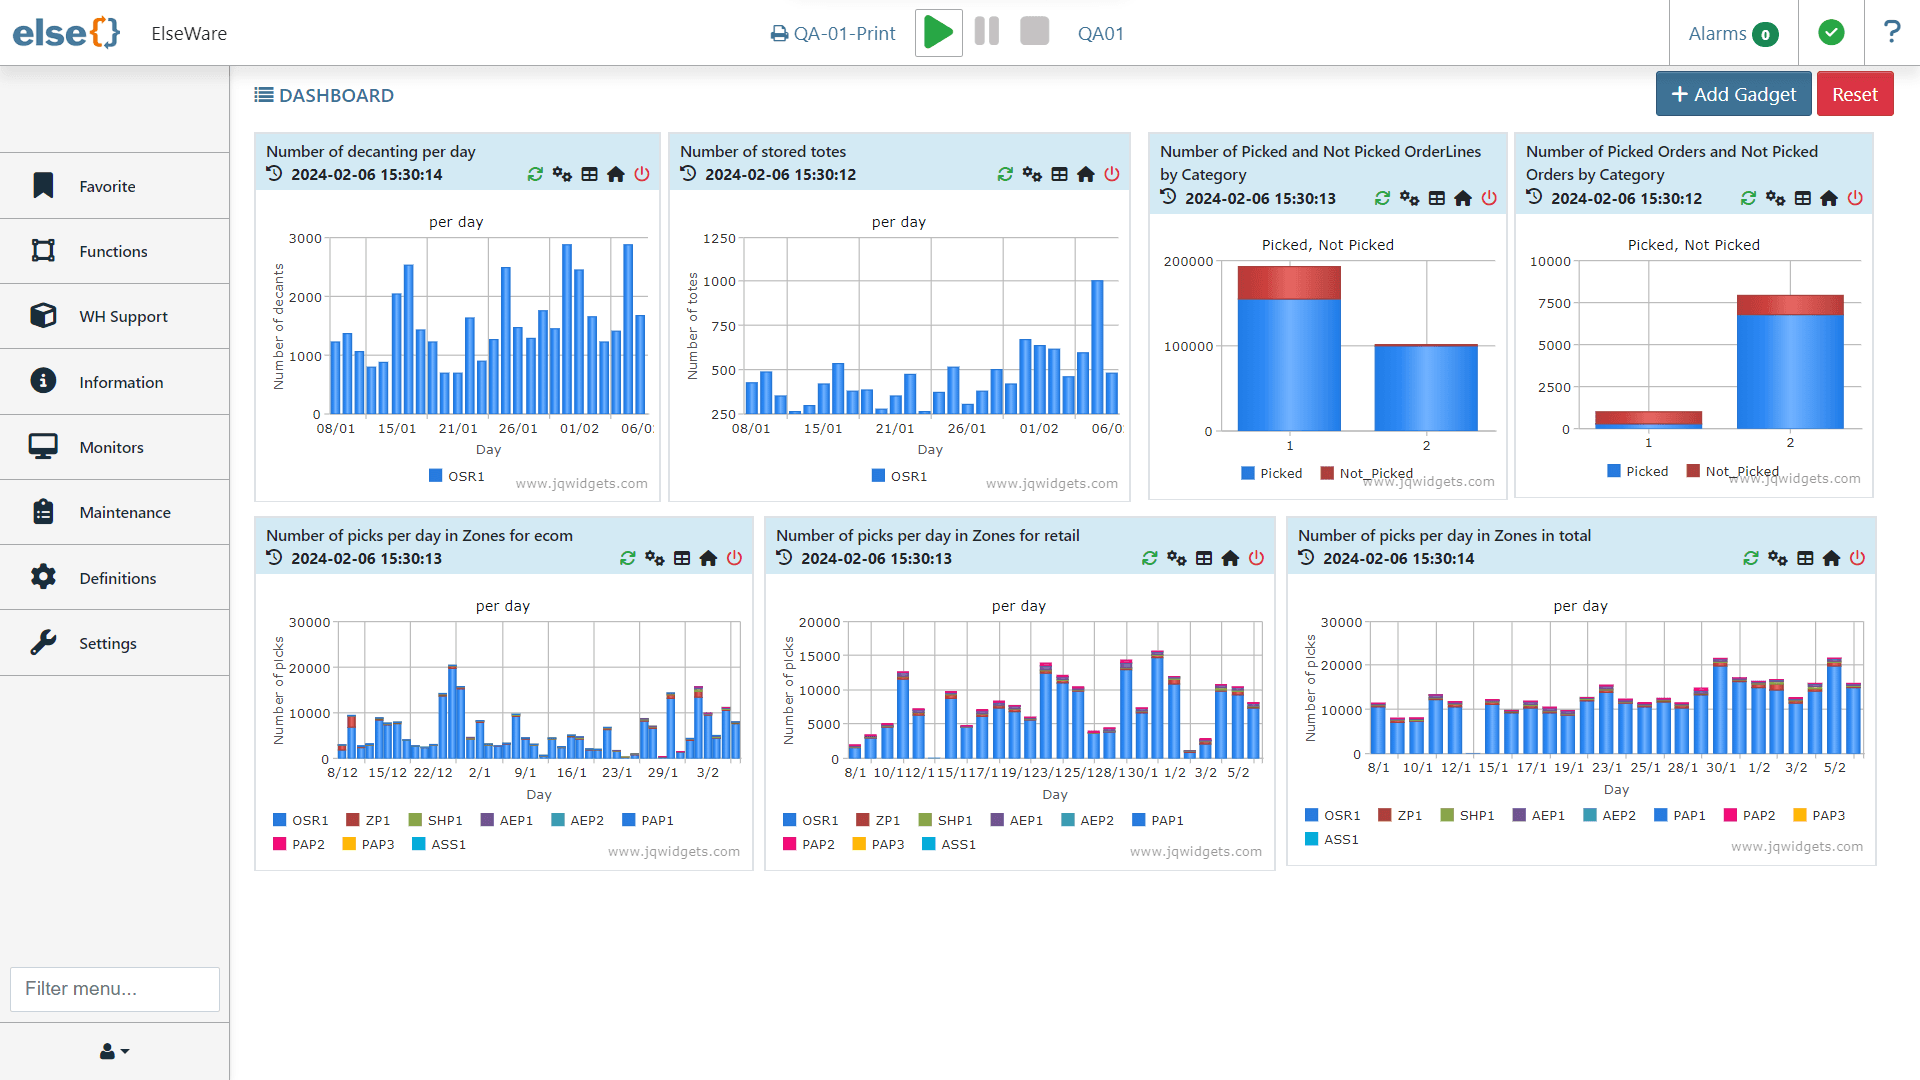Toggle Not_Picked legend in OrderLines chart
The height and width of the screenshot is (1080, 1920).
[1367, 473]
